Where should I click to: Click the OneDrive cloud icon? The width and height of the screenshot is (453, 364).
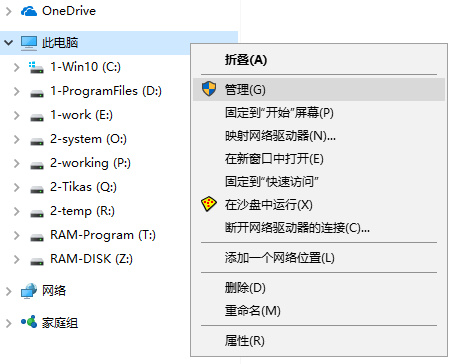pyautogui.click(x=29, y=11)
